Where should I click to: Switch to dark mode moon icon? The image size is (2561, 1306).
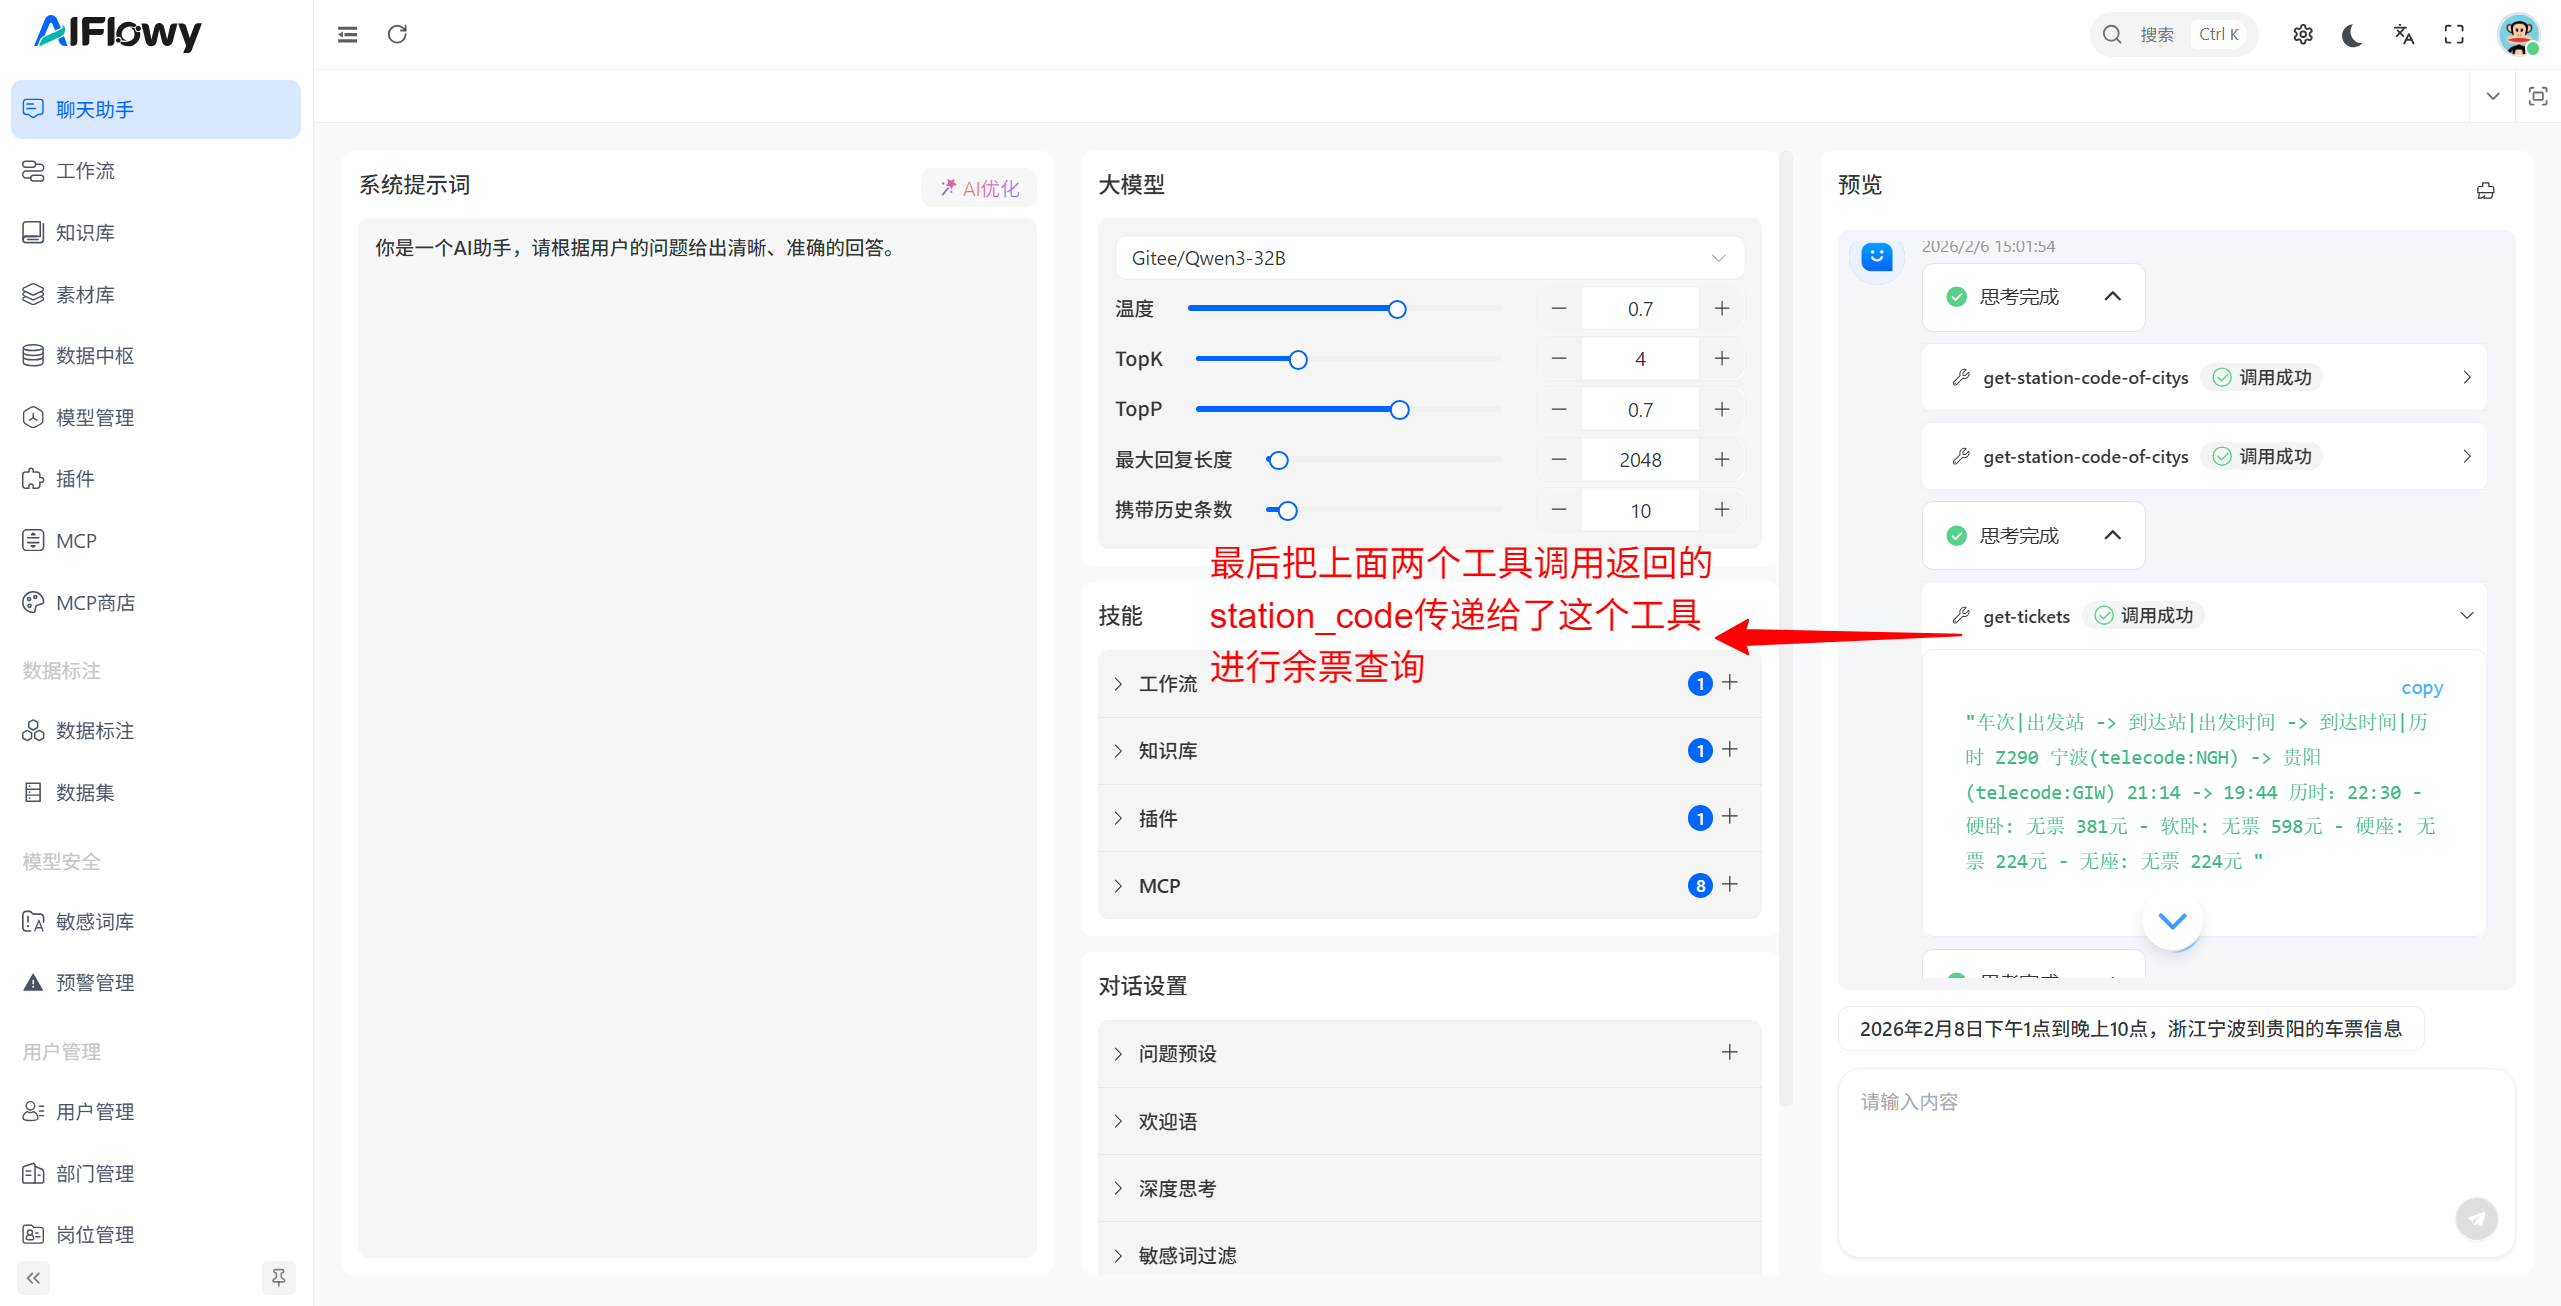[2352, 34]
